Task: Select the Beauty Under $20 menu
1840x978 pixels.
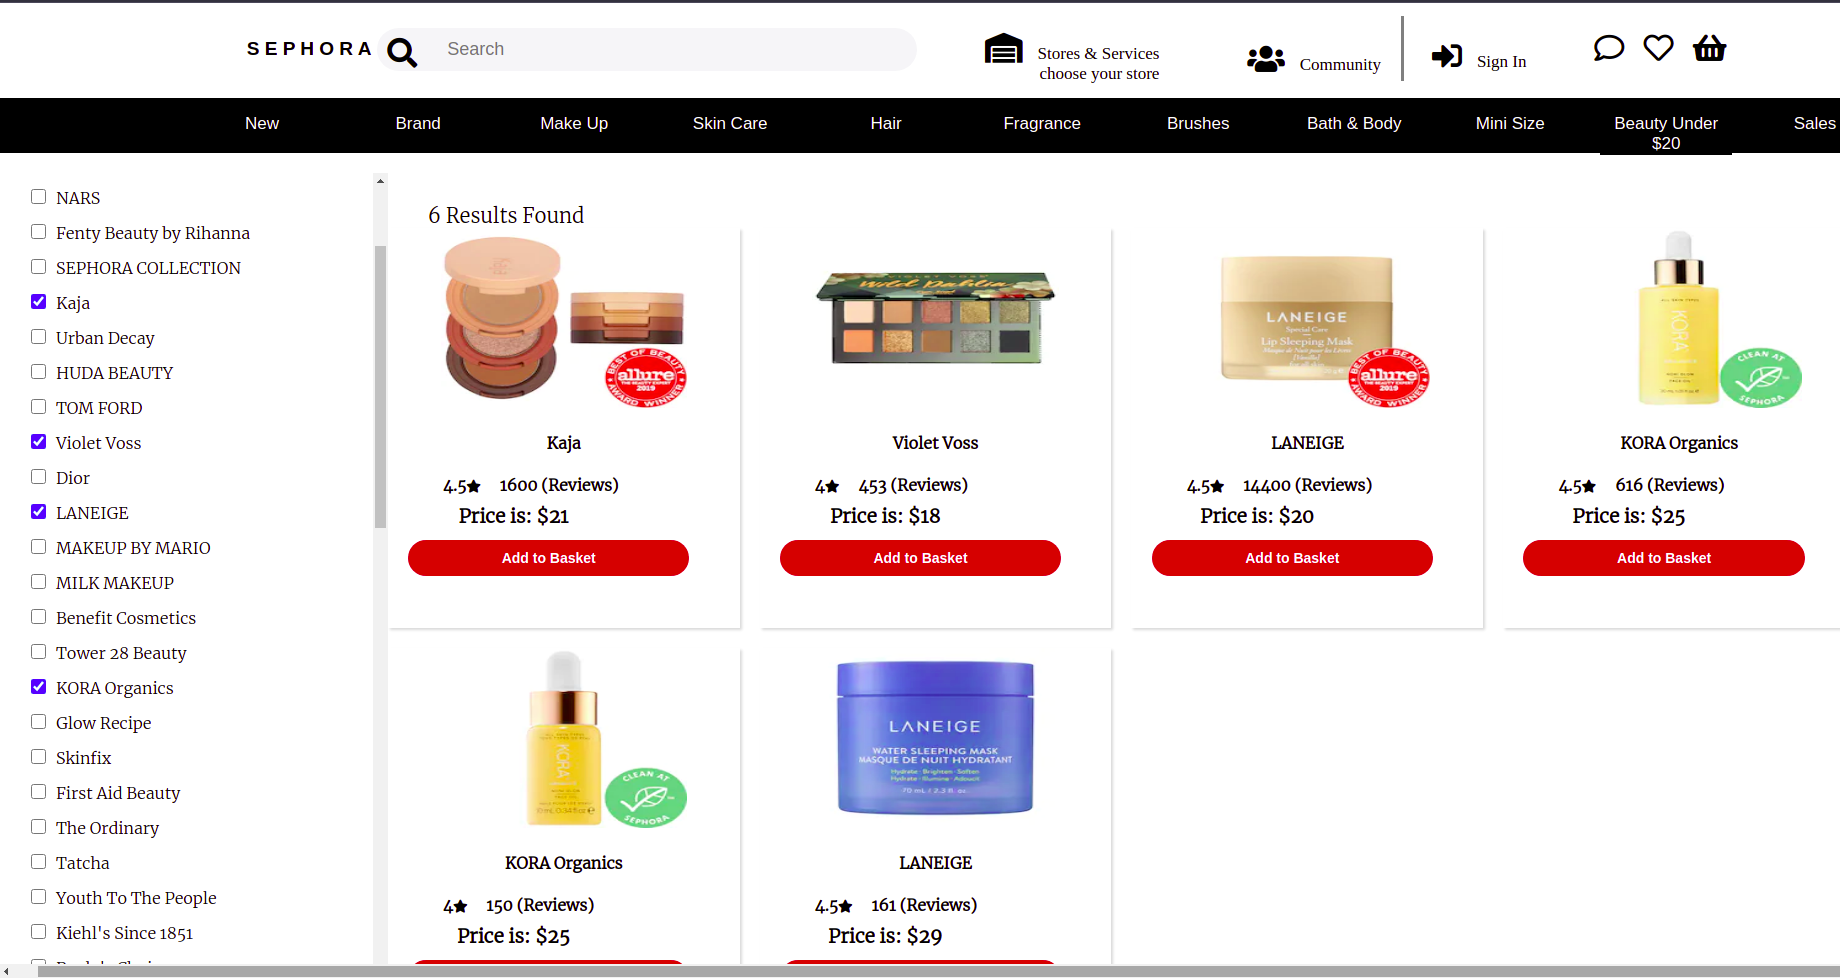Action: 1666,132
